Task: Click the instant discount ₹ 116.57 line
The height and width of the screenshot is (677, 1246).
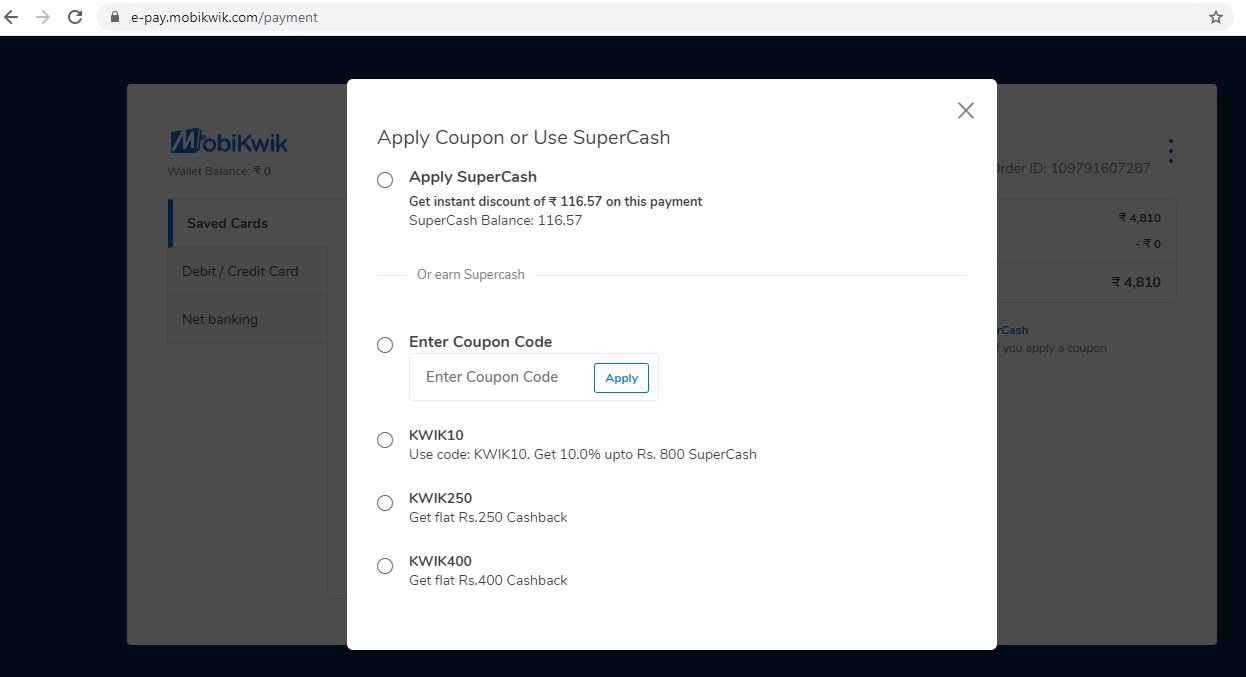Action: point(556,201)
